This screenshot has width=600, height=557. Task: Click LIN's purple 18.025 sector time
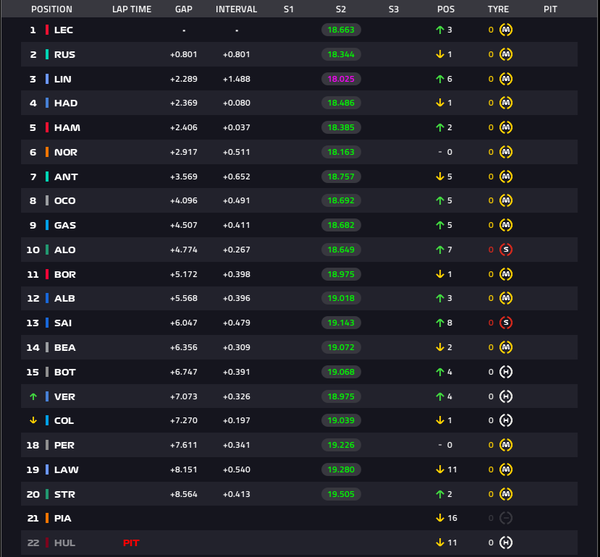341,79
